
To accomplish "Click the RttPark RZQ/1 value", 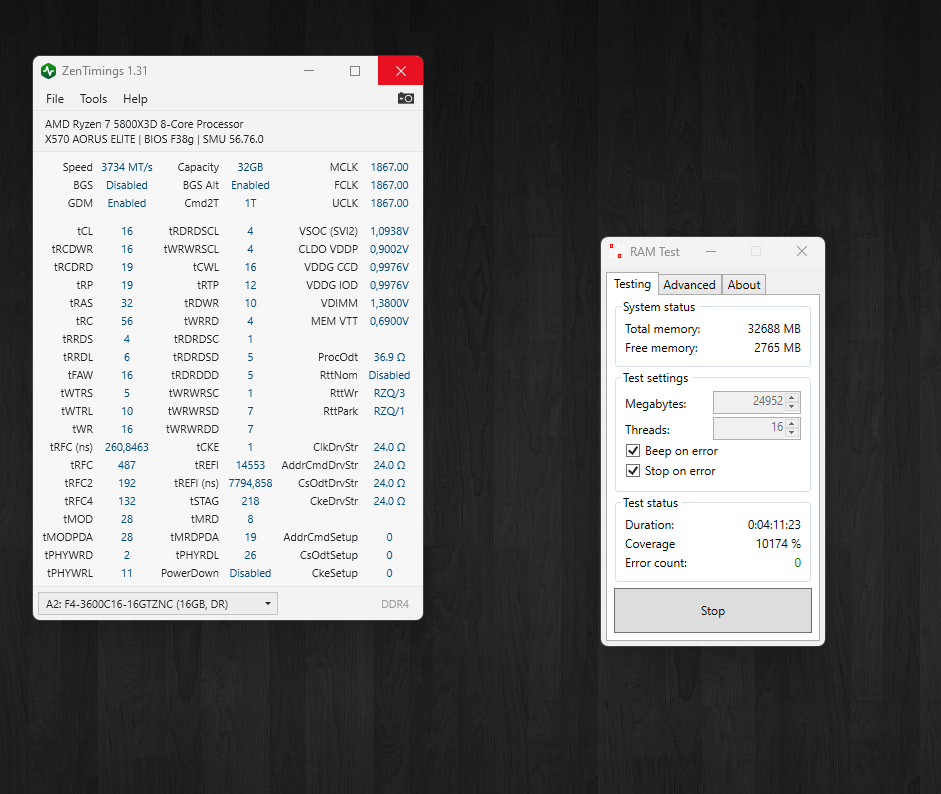I will (x=389, y=411).
